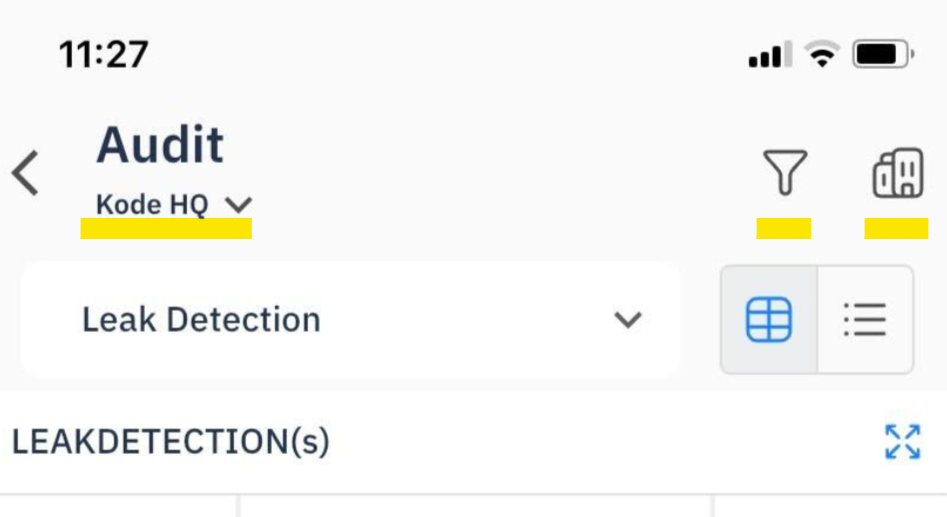Switch to grid table view
Image resolution: width=947 pixels, height=517 pixels.
769,320
